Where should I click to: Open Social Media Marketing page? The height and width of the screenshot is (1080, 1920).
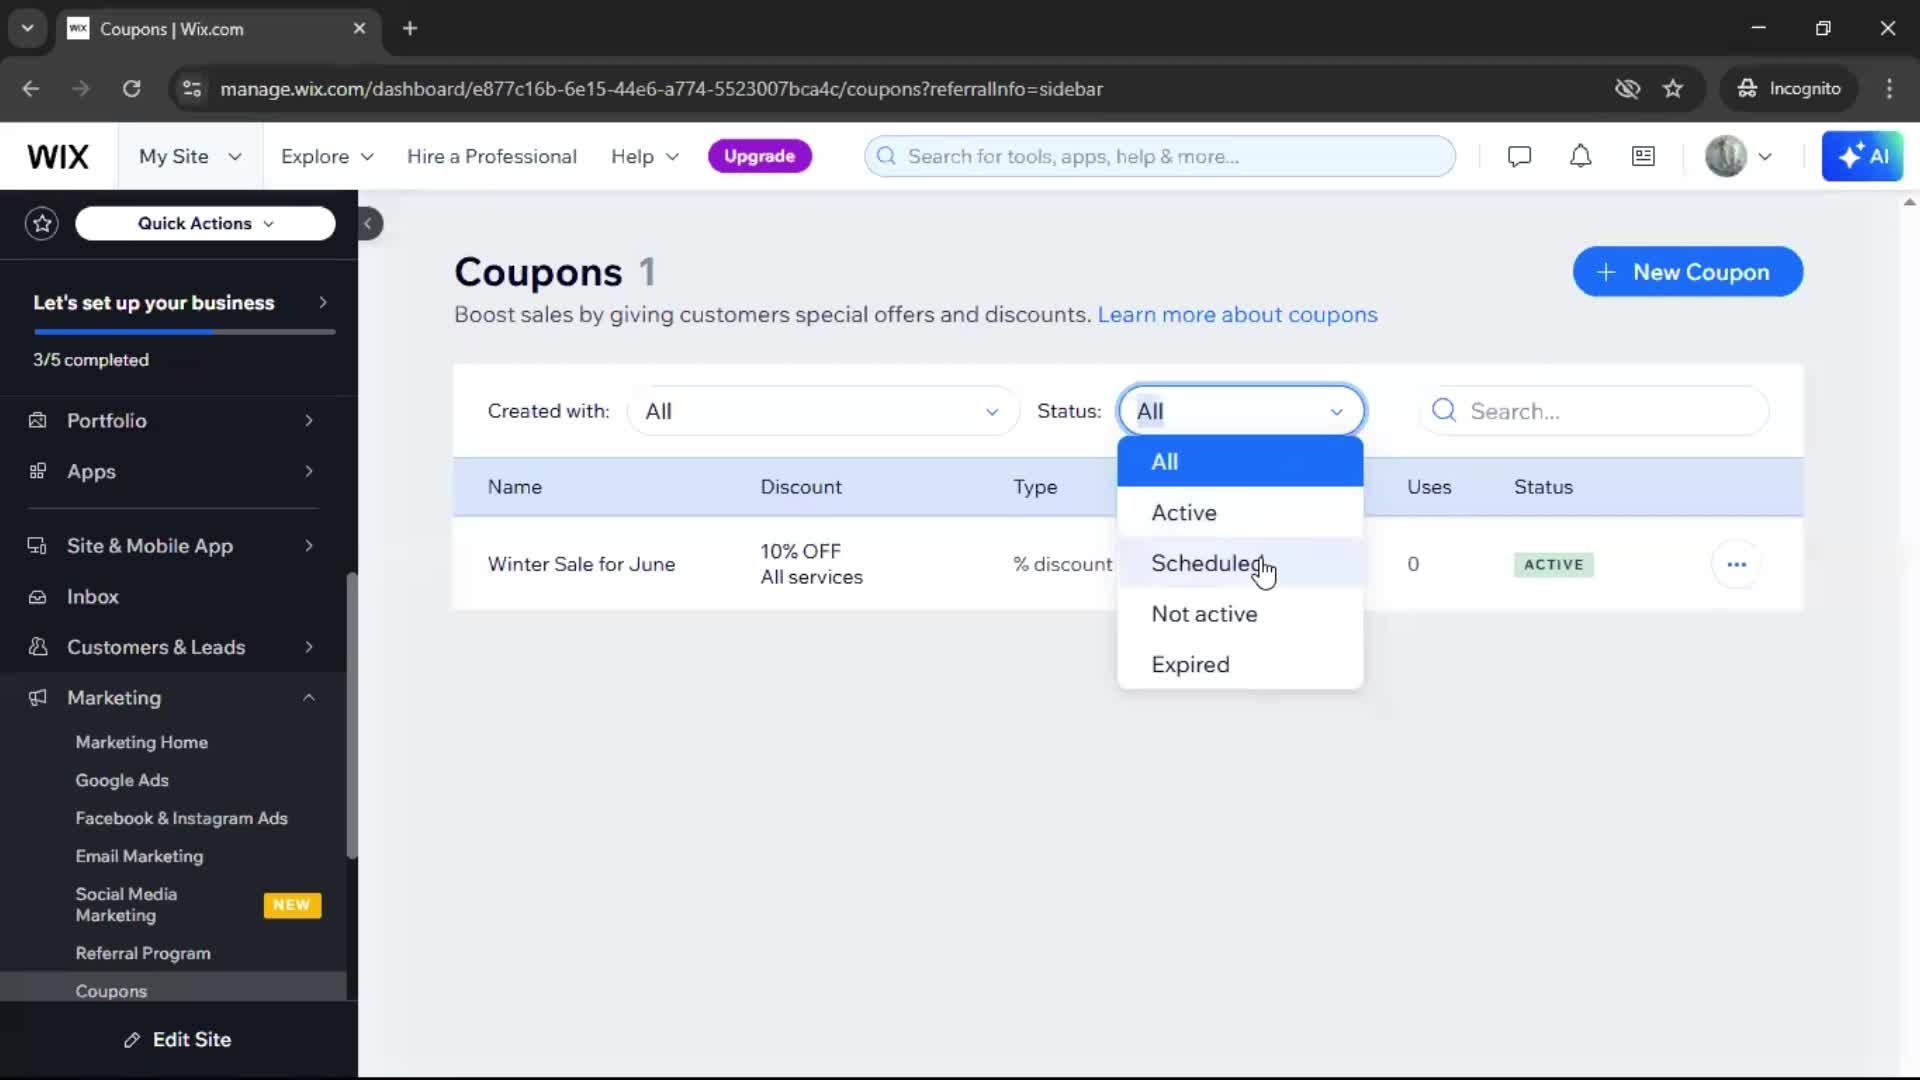(x=126, y=904)
